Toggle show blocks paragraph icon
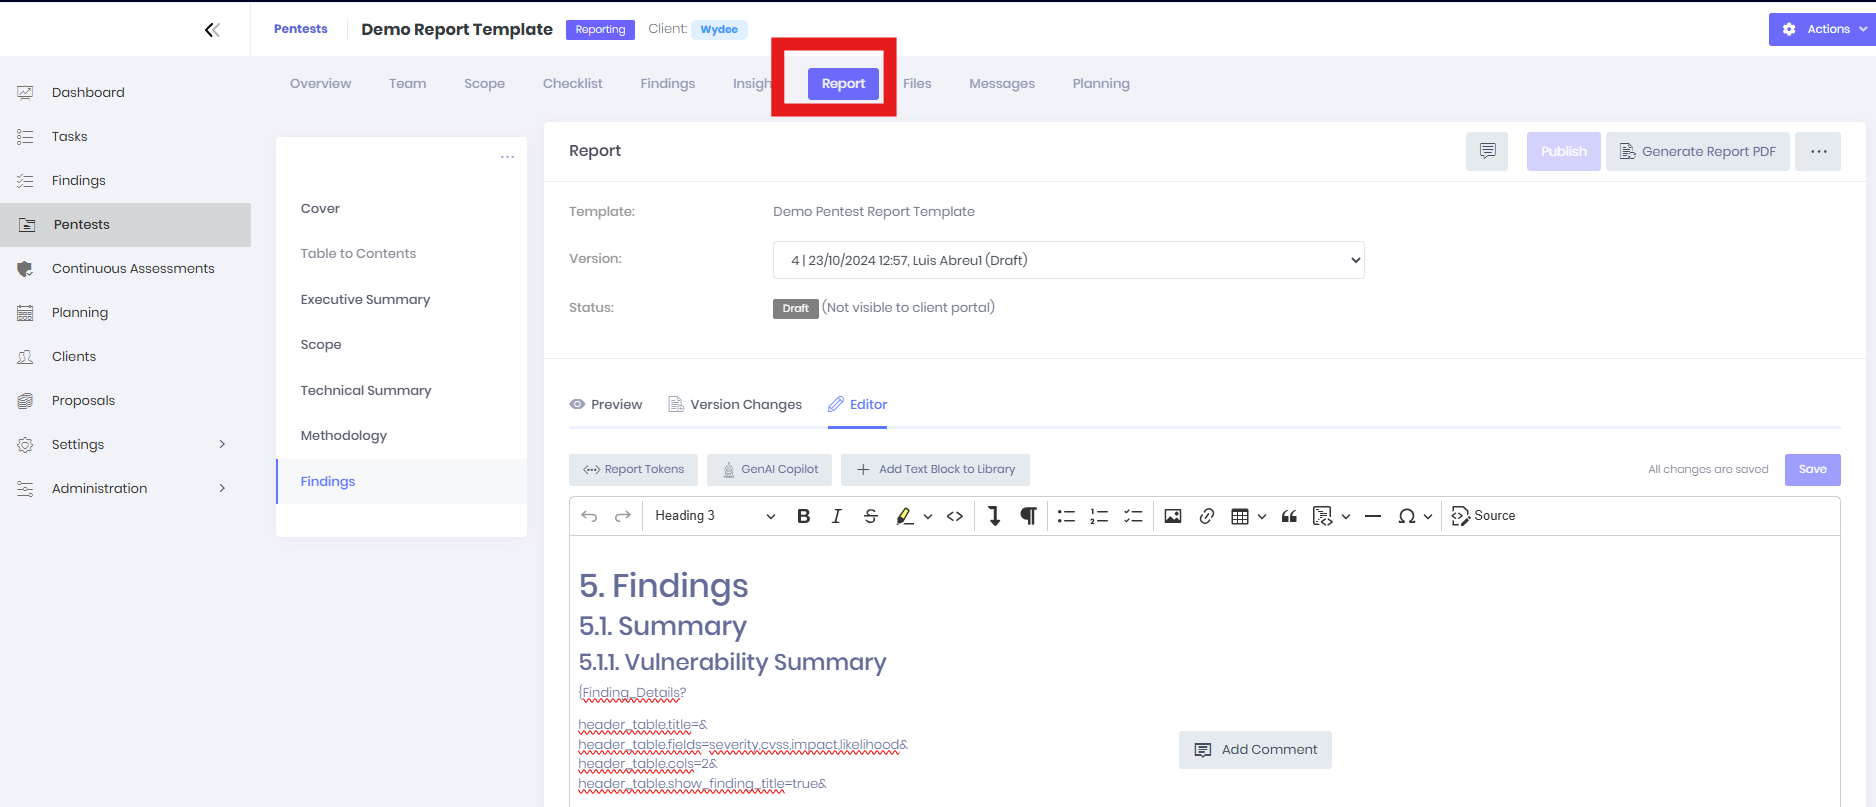 coord(1028,516)
